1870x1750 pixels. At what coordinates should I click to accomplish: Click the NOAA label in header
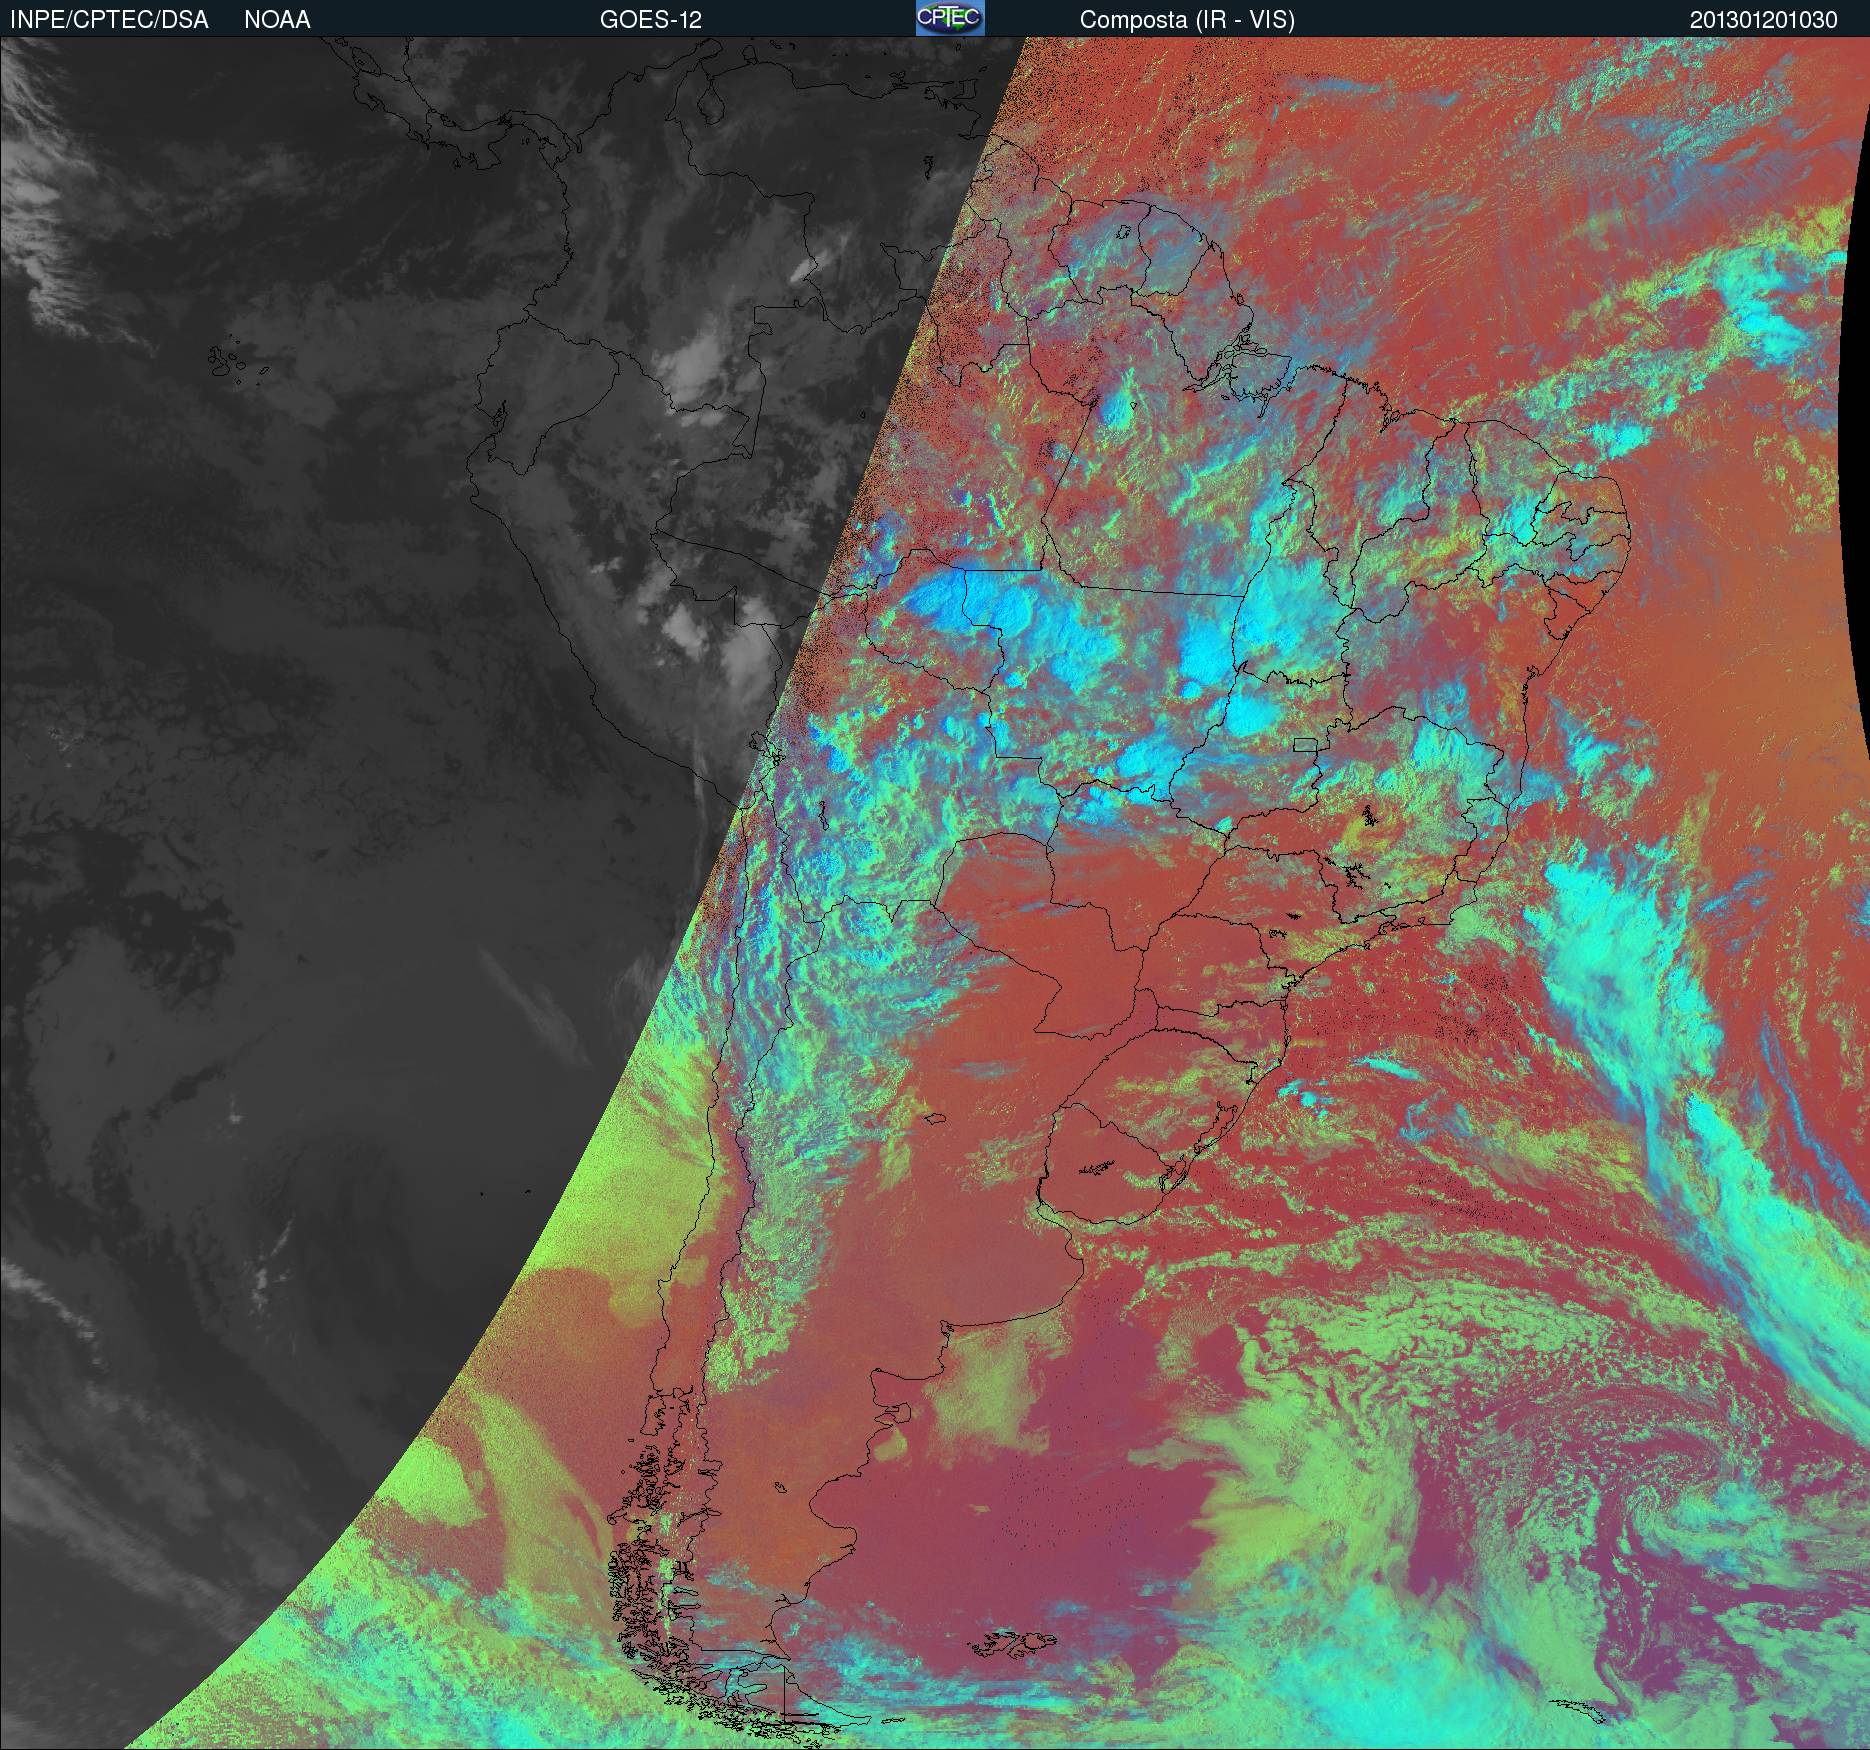click(277, 20)
